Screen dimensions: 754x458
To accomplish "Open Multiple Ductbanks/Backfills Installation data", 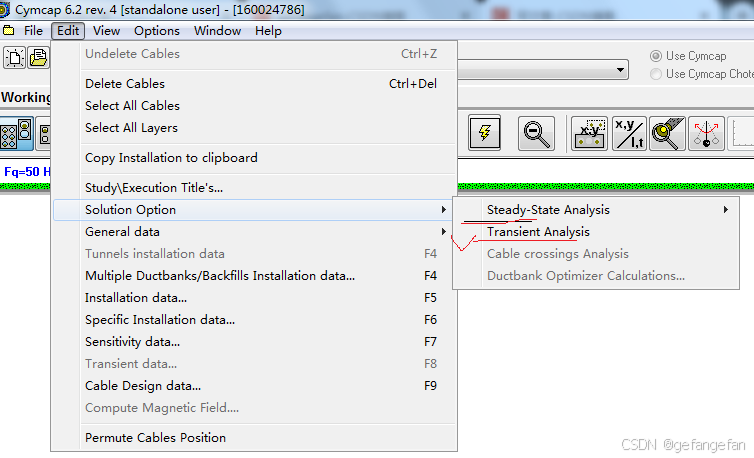I will pyautogui.click(x=255, y=276).
